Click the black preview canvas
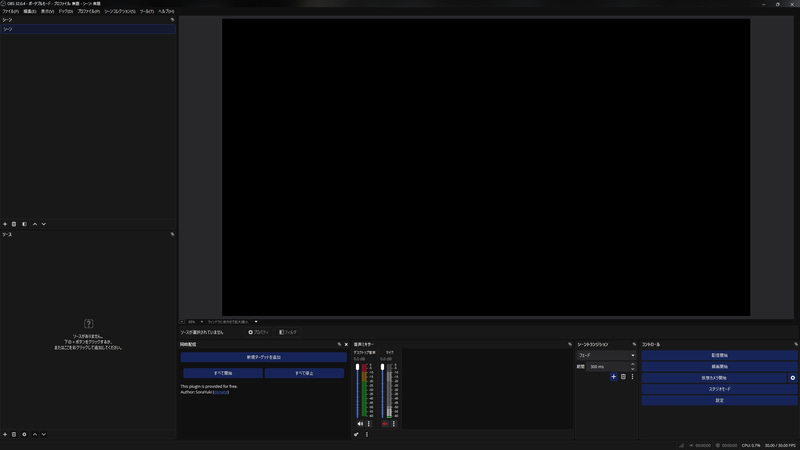The width and height of the screenshot is (800, 450). coord(486,167)
